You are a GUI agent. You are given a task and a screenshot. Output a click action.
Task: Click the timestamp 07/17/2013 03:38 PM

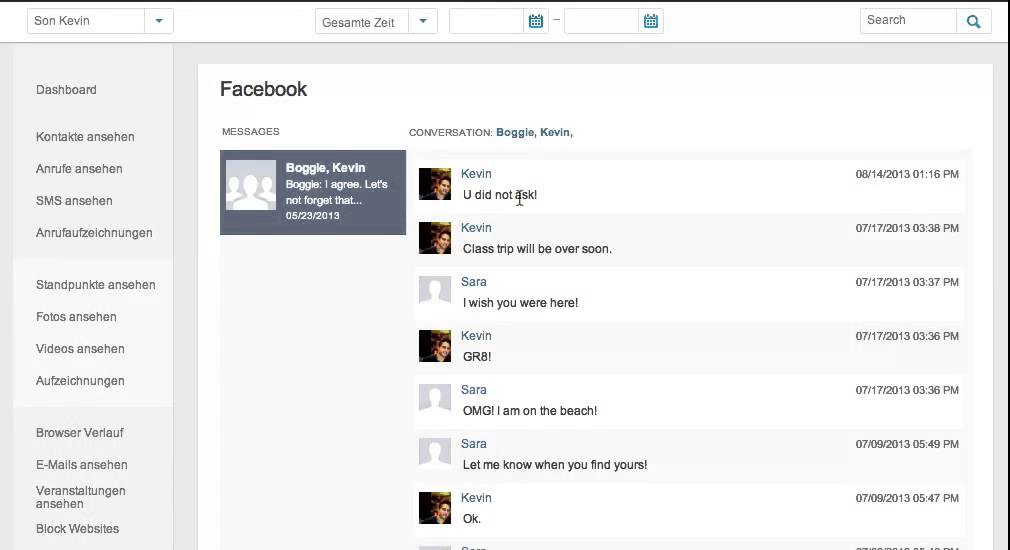[x=907, y=229]
